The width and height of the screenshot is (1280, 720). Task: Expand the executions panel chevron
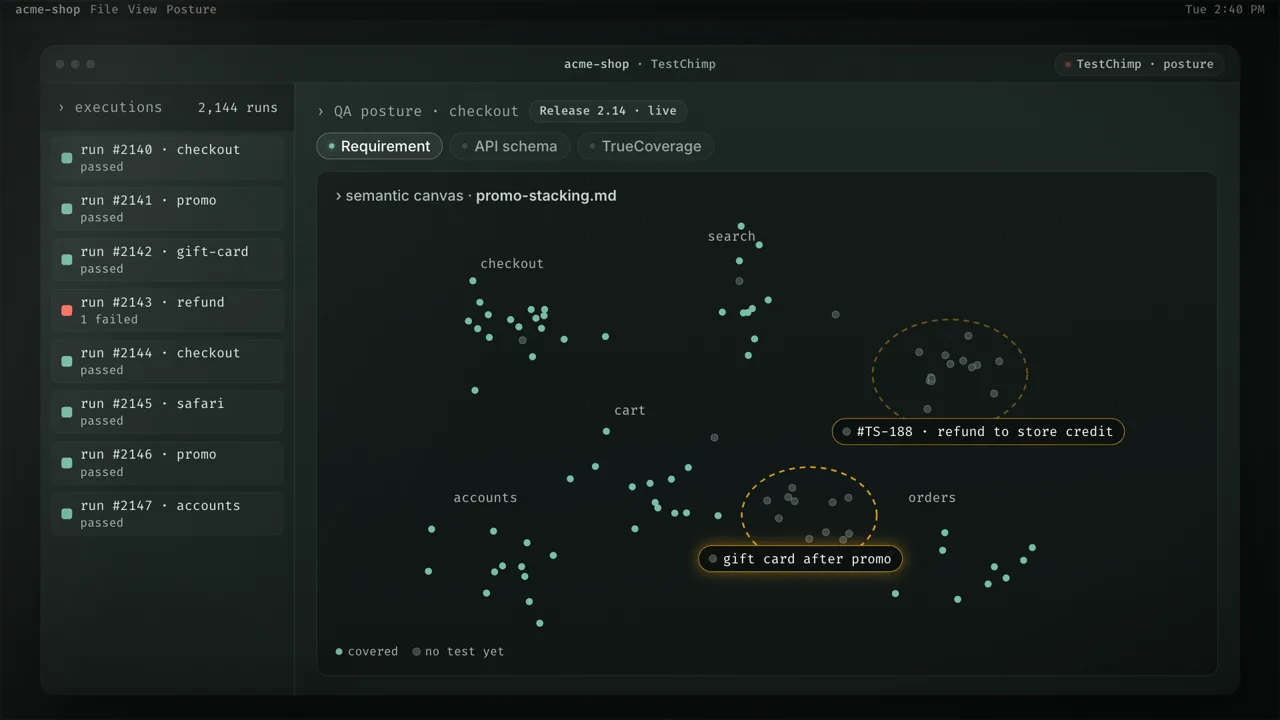coord(62,107)
